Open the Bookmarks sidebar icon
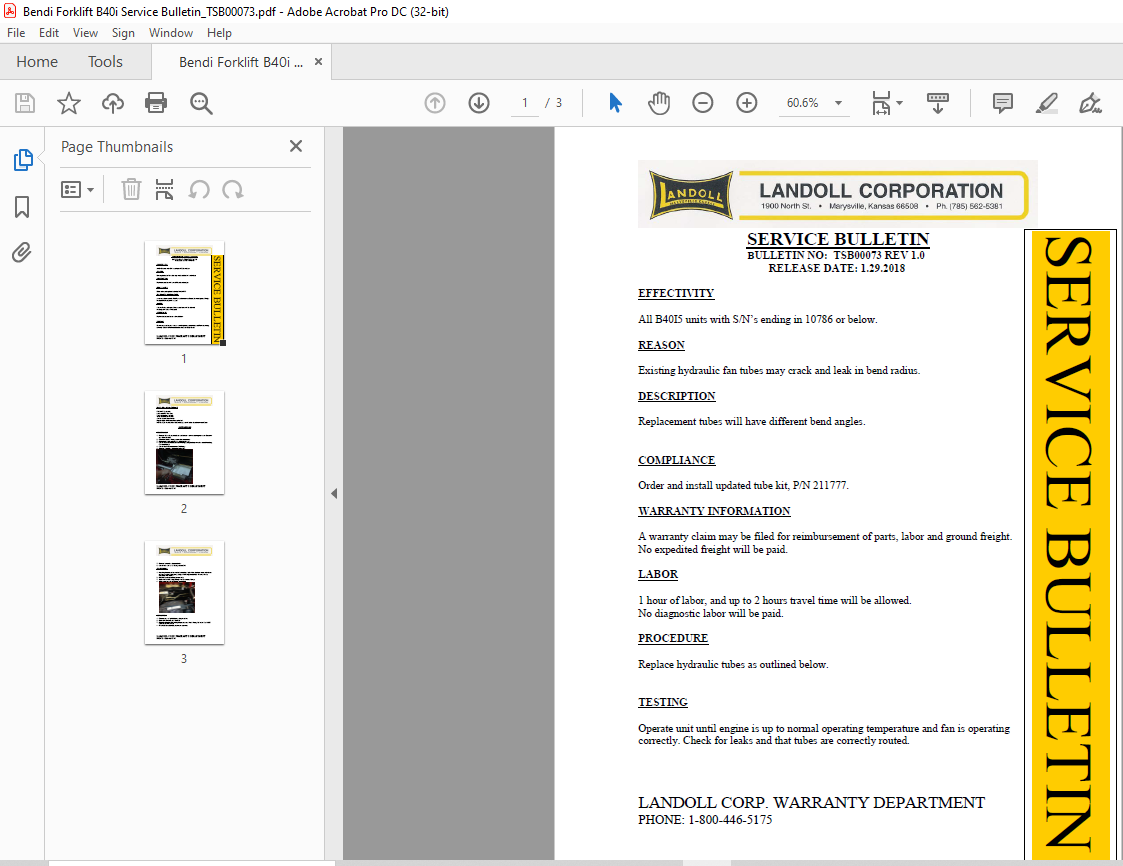Viewport: 1123px width, 866px height. [x=22, y=207]
